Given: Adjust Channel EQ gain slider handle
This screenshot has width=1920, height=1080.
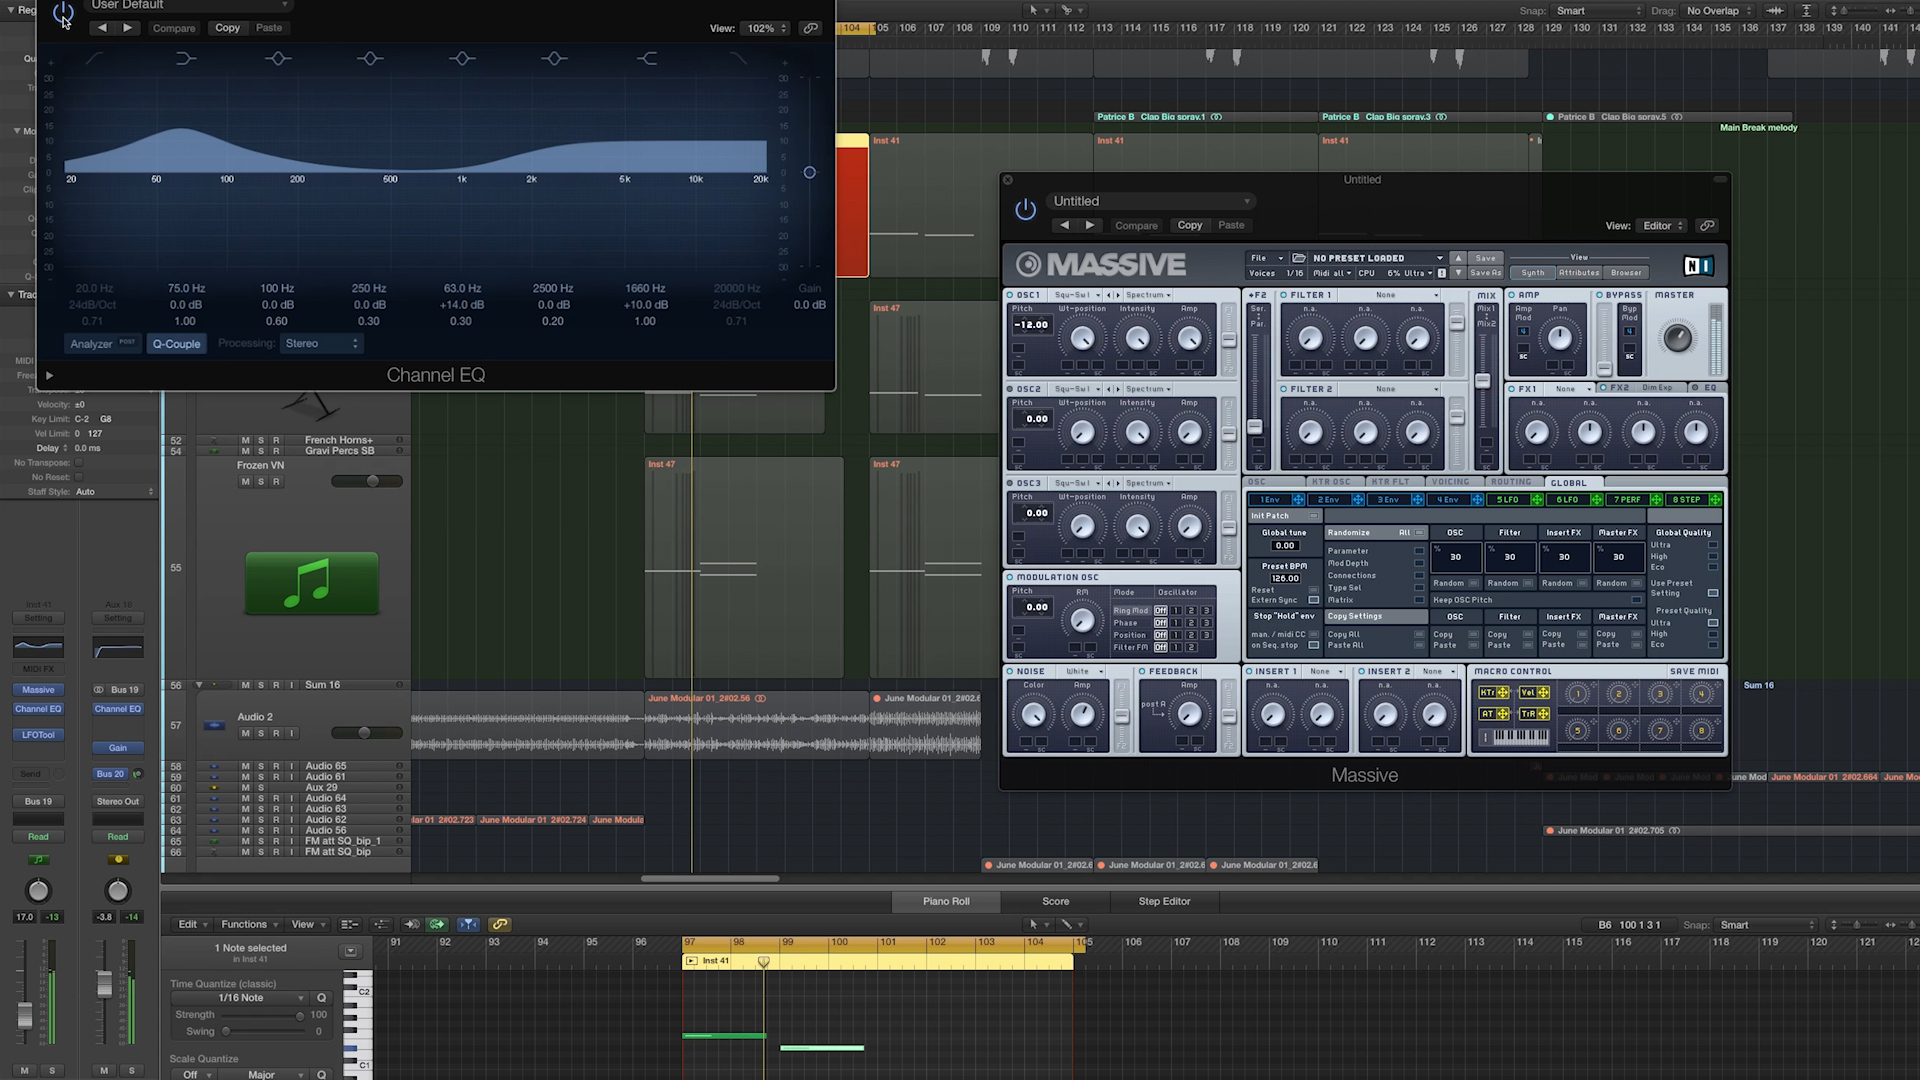Looking at the screenshot, I should click(x=810, y=173).
